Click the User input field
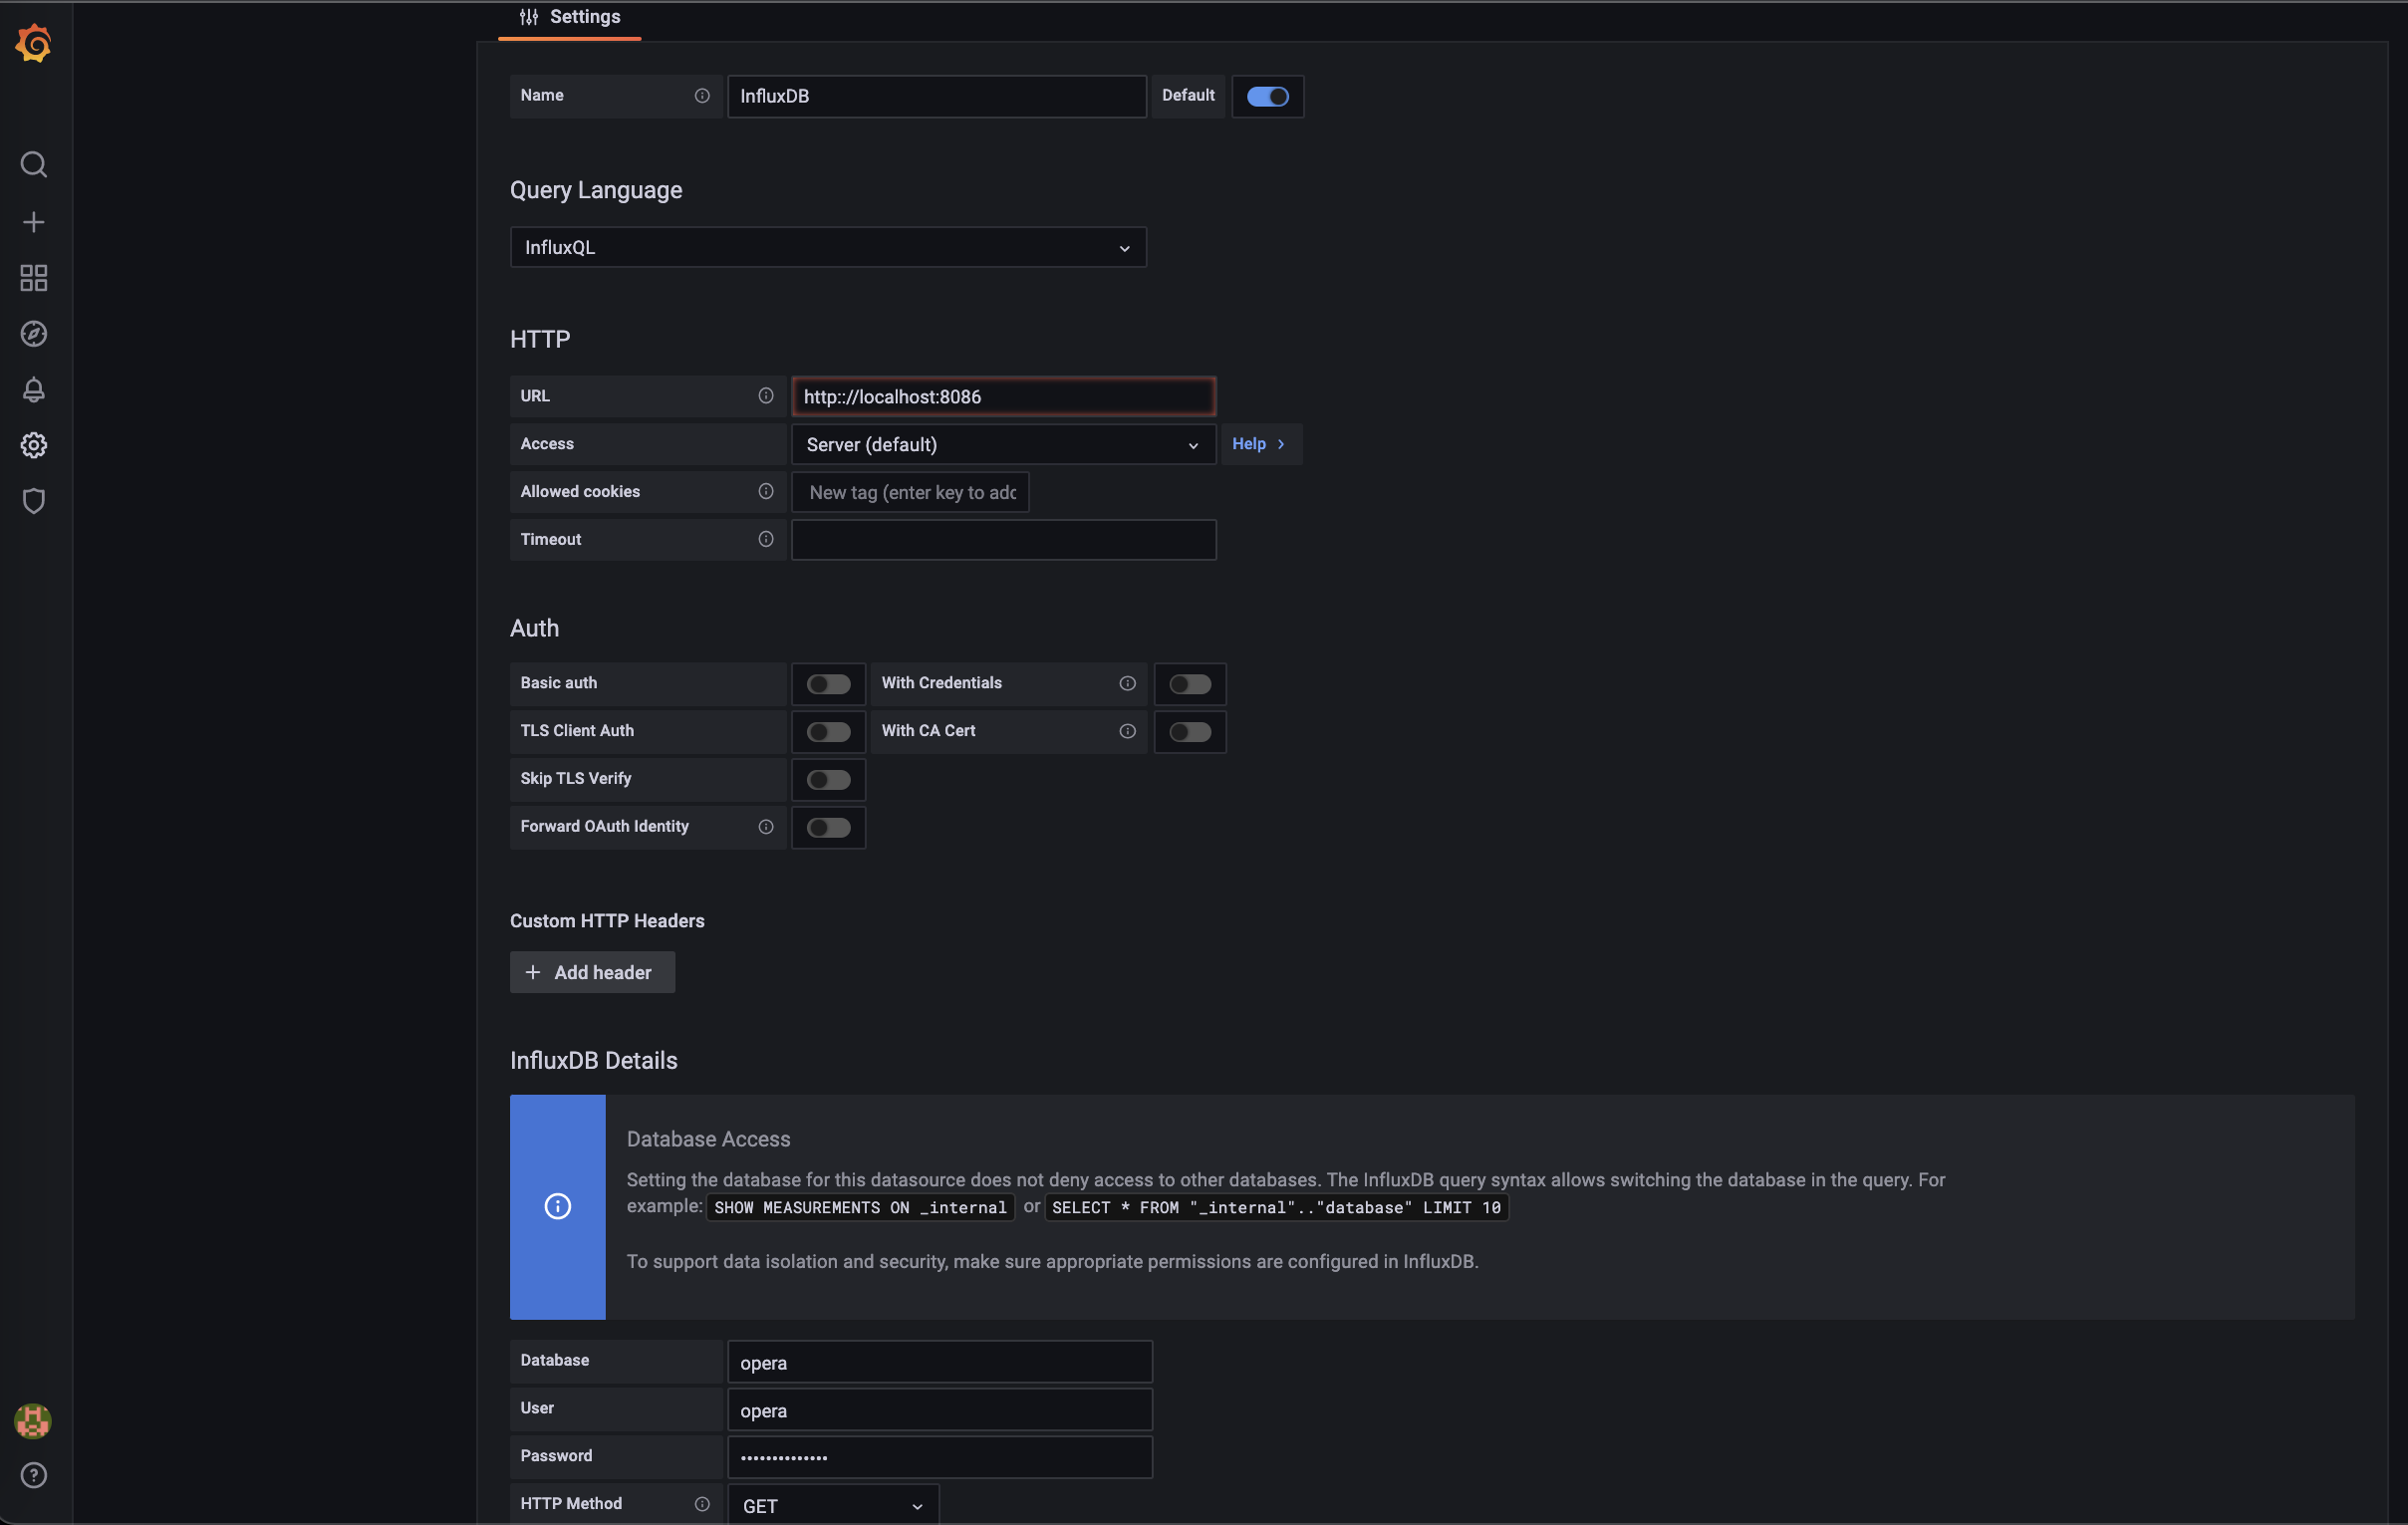Screen dimensions: 2408x1525 (940, 1410)
